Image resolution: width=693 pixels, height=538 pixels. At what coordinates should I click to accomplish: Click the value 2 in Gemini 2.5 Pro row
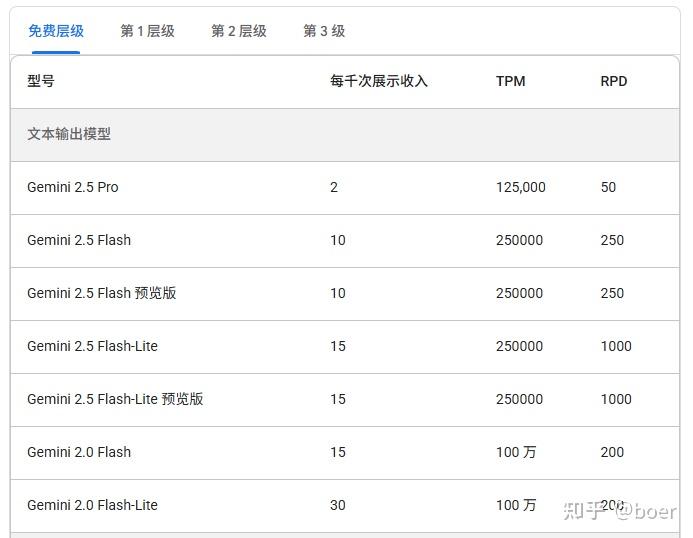(334, 187)
